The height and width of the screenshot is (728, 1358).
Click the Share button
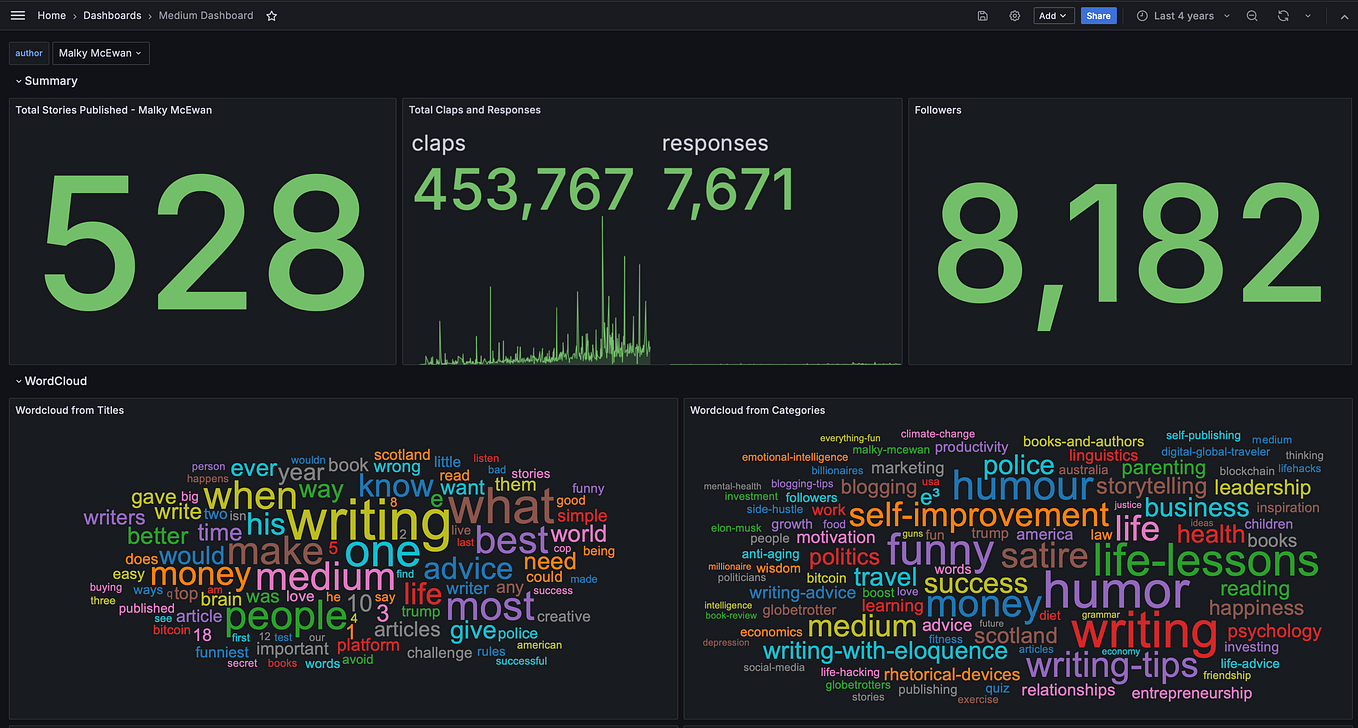point(1098,16)
